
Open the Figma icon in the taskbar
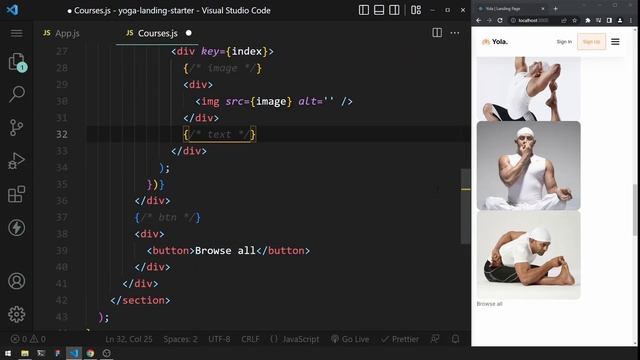(x=57, y=353)
